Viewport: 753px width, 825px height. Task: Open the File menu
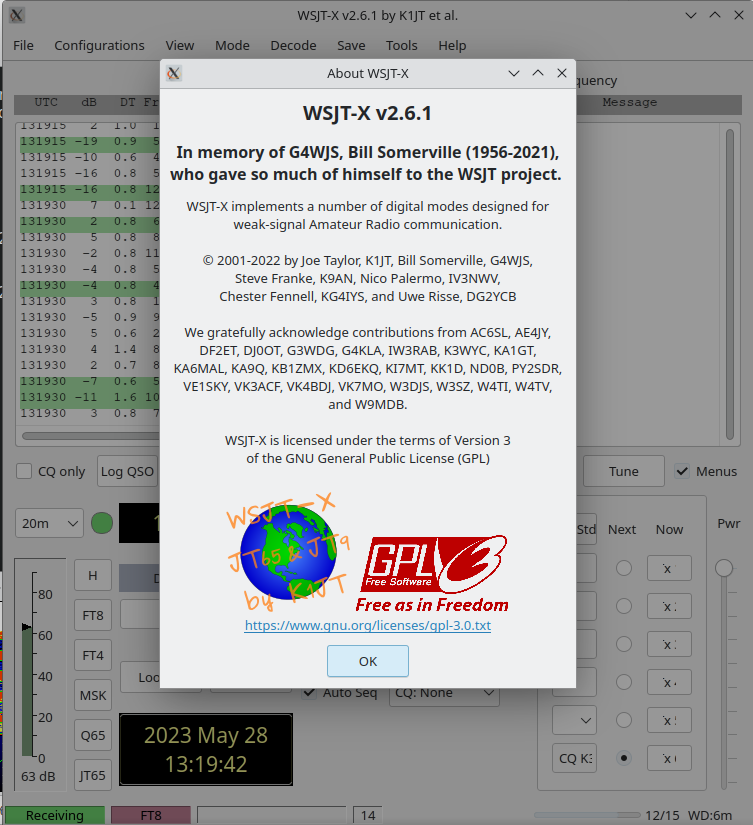tap(23, 45)
